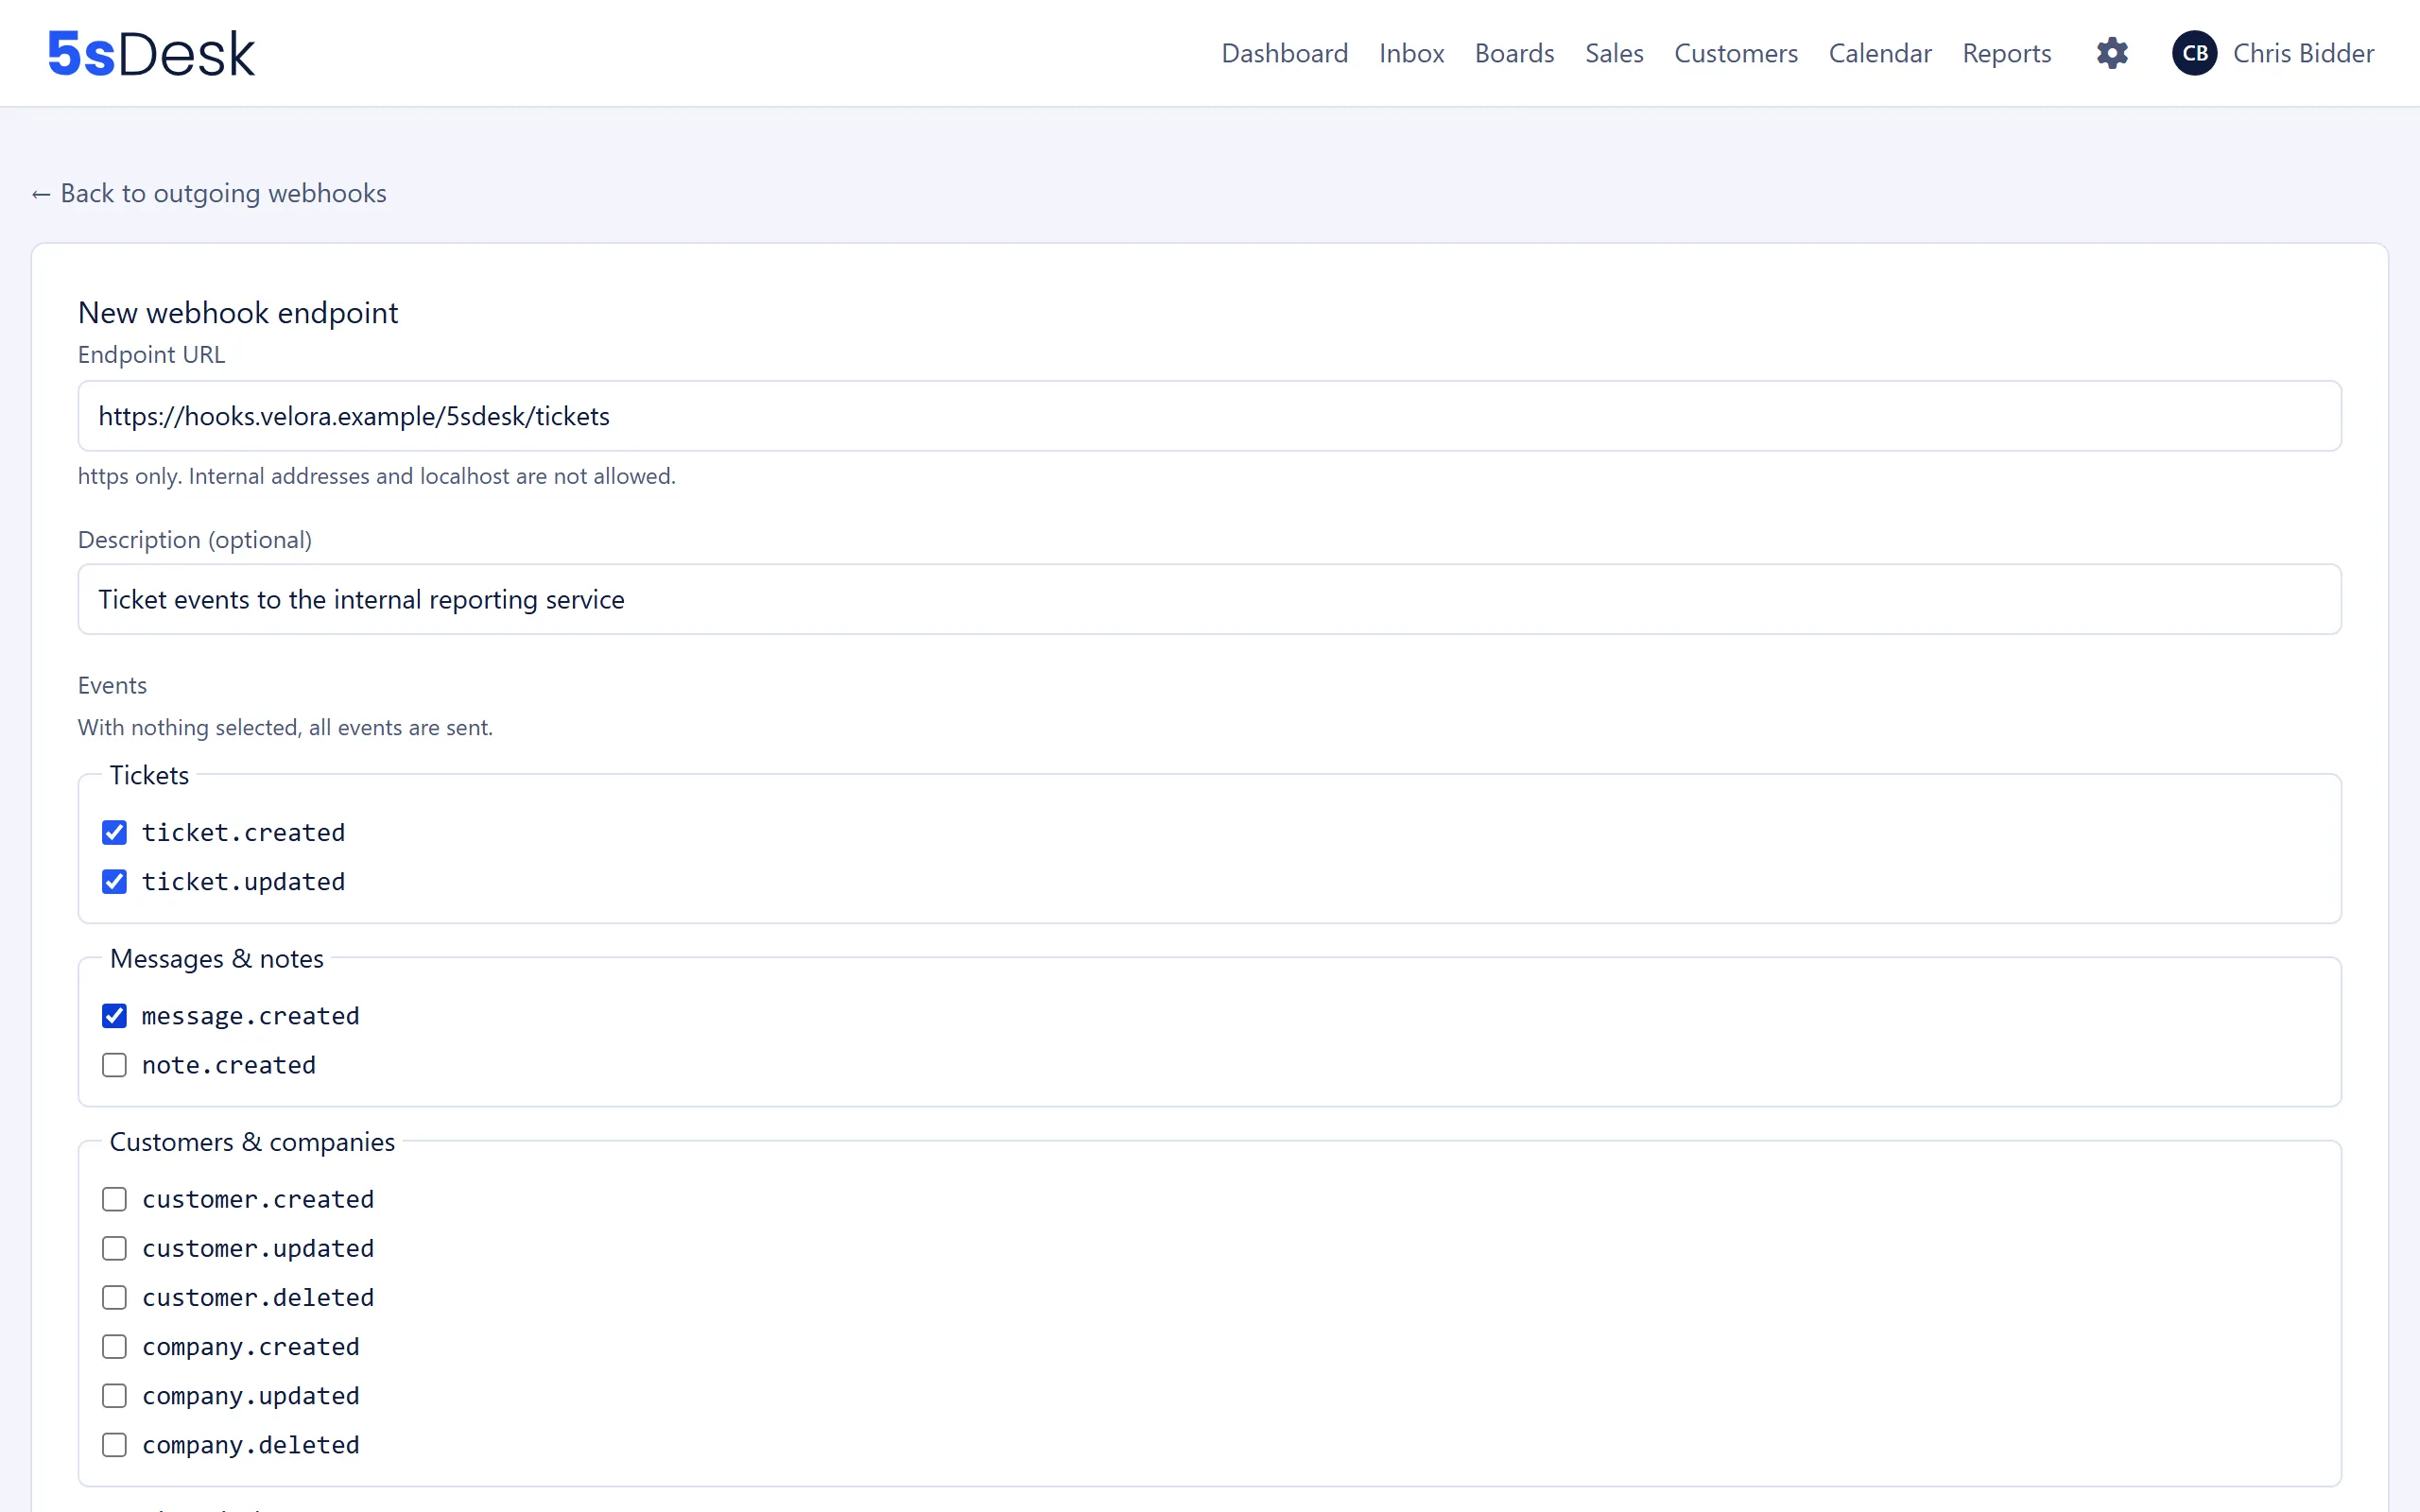The height and width of the screenshot is (1512, 2420).
Task: Click the 'Customers & companies' group legend
Action: pyautogui.click(x=252, y=1141)
